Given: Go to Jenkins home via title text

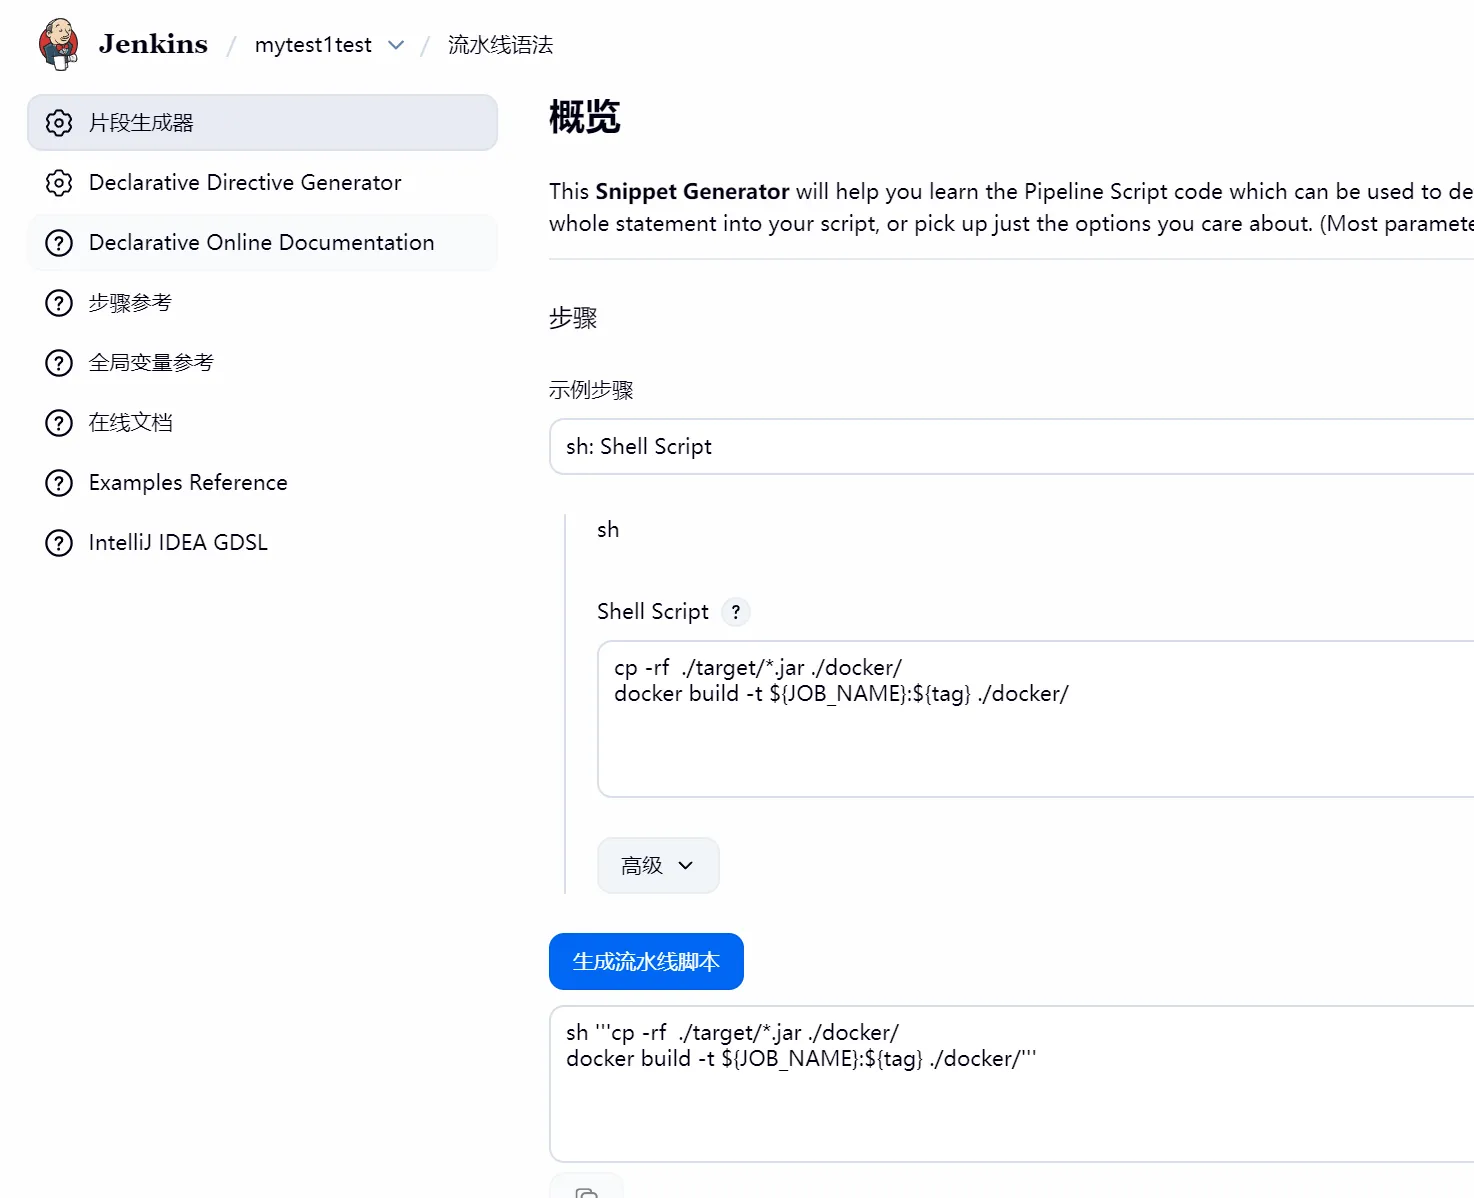Looking at the screenshot, I should click(x=153, y=44).
